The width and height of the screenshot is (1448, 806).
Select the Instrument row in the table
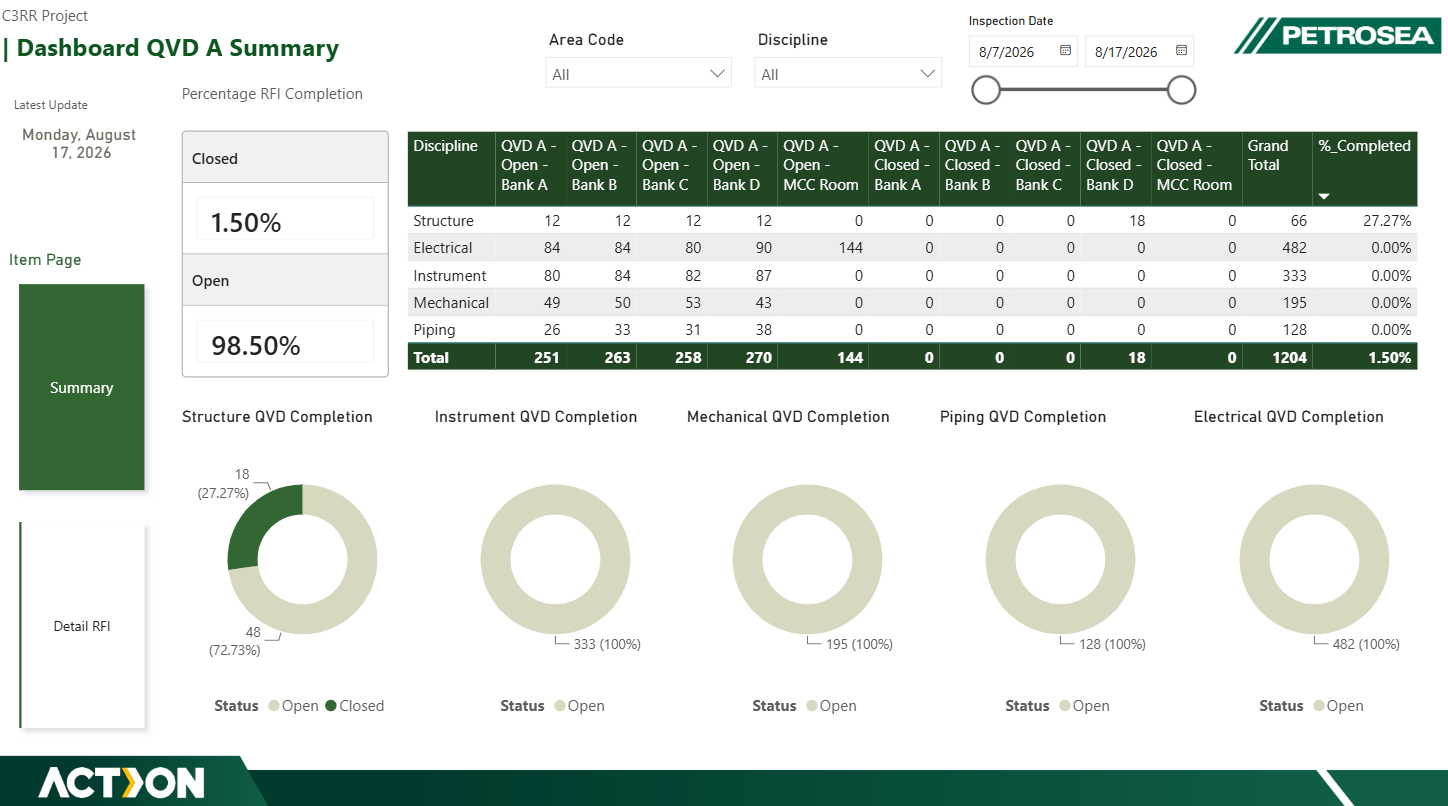pyautogui.click(x=912, y=275)
